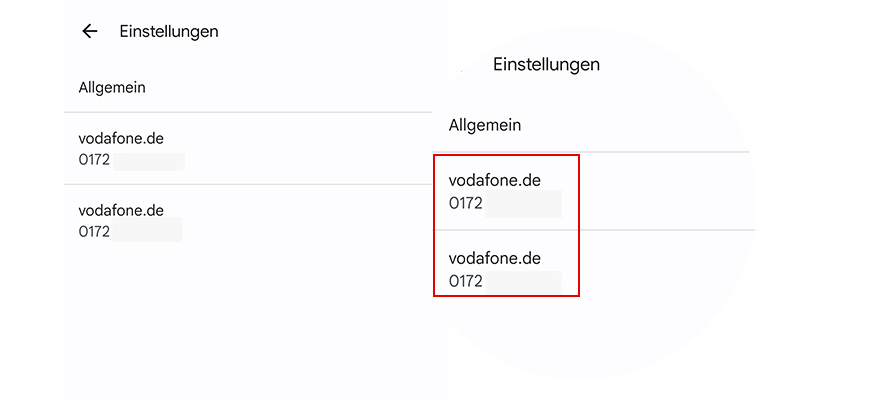Select the upper vodafone.de inside the red box
Image resolution: width=879 pixels, height=400 pixels.
(x=495, y=181)
